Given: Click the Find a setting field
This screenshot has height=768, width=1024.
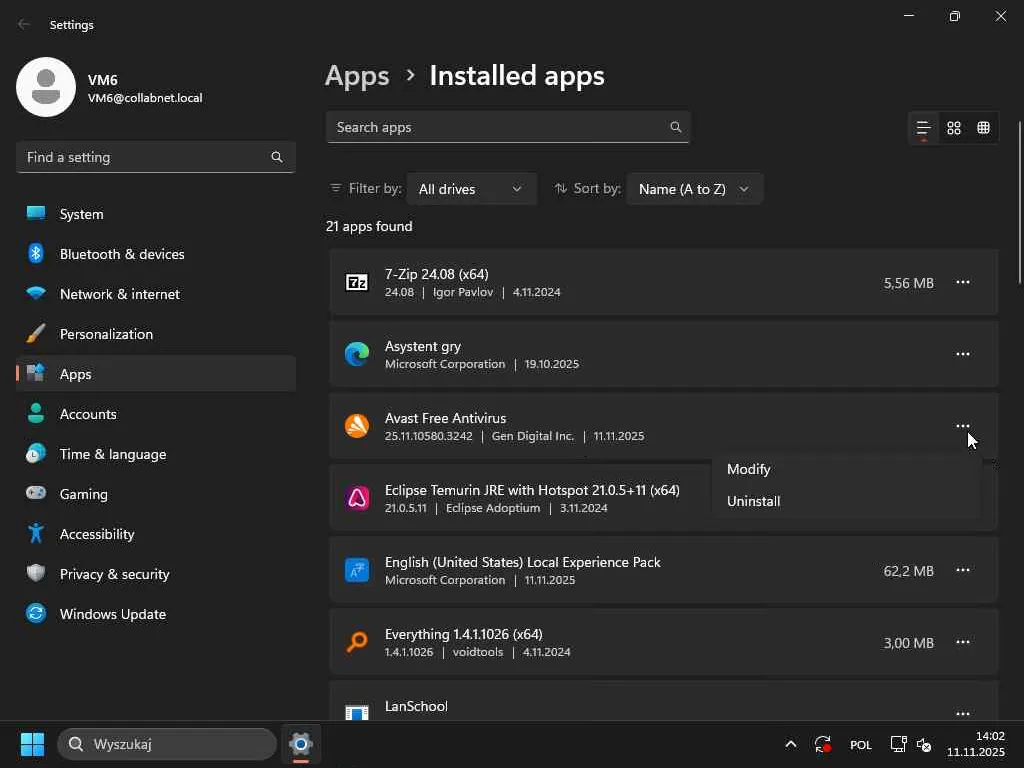Looking at the screenshot, I should [x=145, y=157].
